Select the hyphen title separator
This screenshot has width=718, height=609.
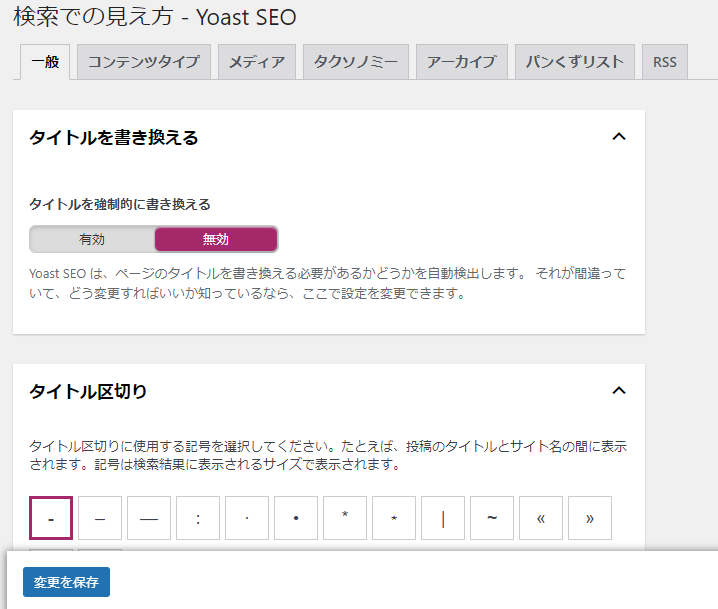click(x=51, y=518)
